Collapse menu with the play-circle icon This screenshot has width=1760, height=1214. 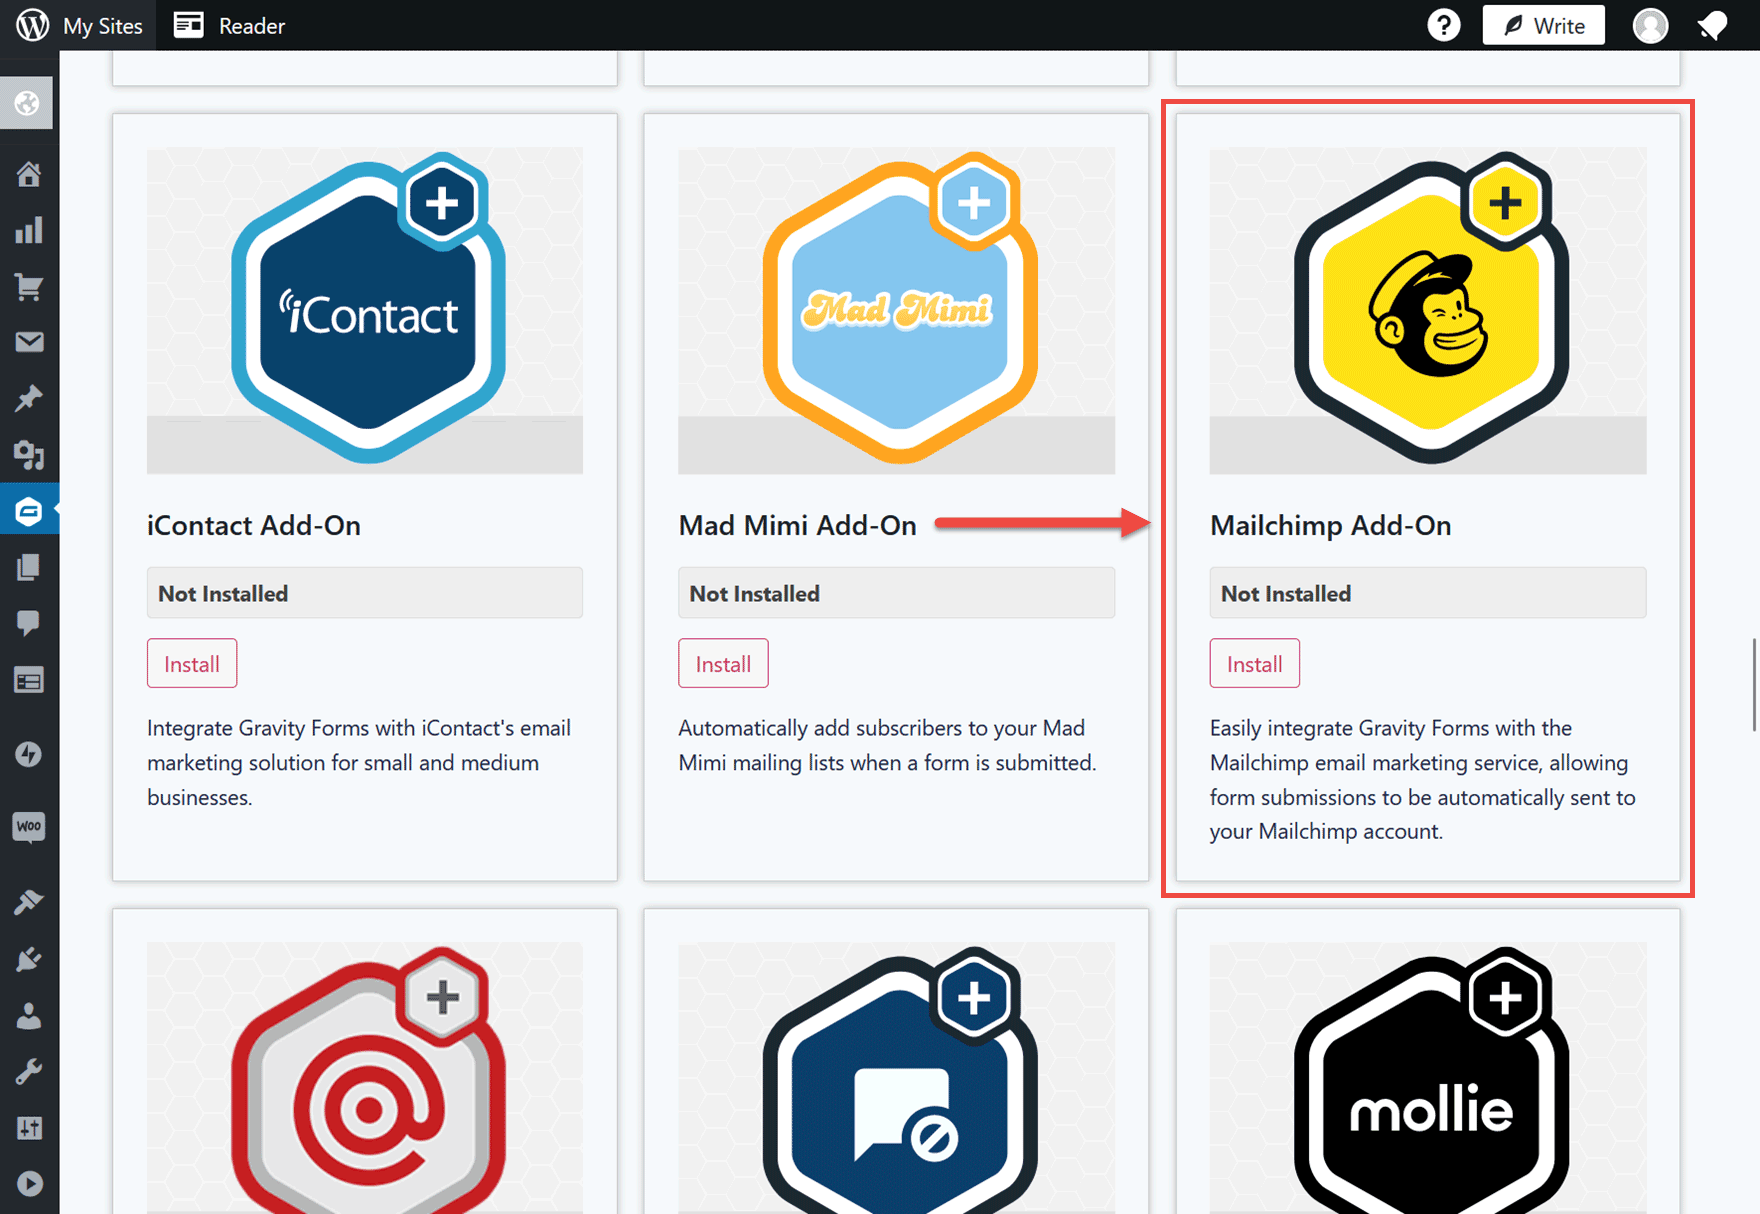[28, 1184]
